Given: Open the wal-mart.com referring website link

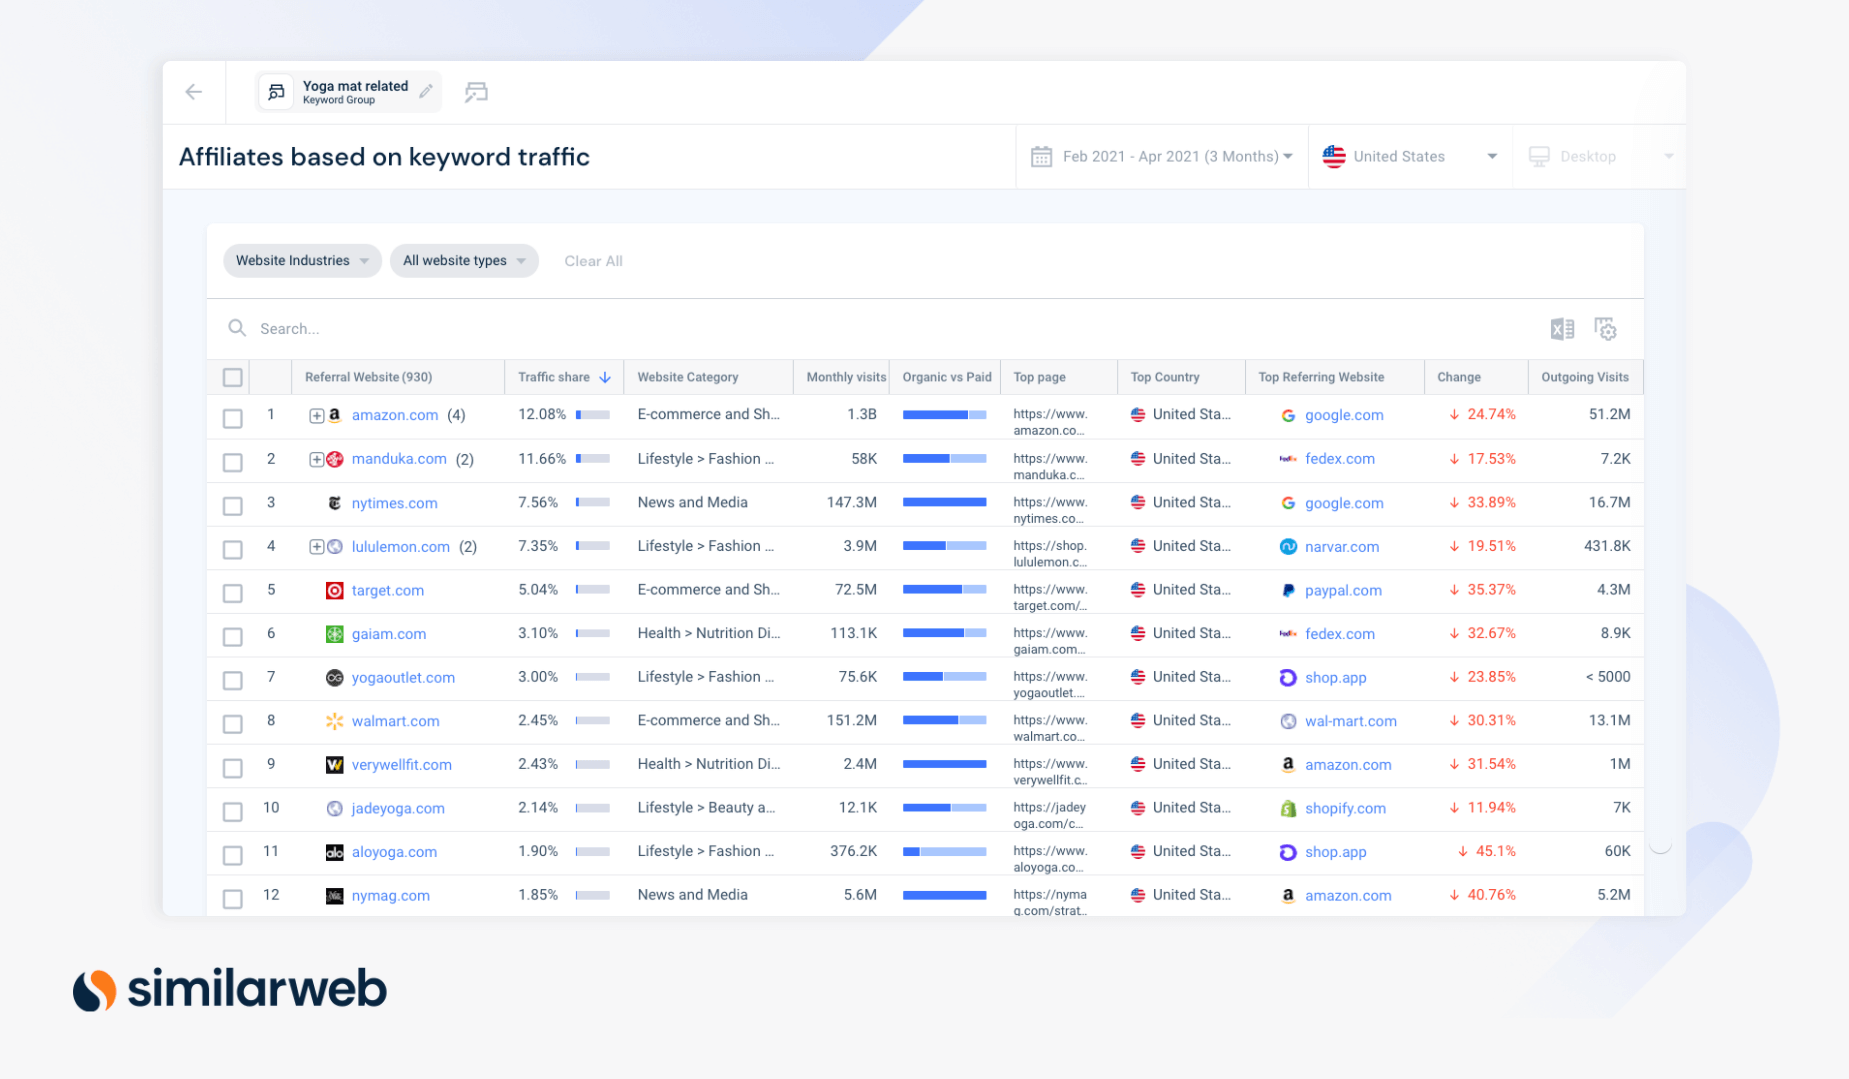Looking at the screenshot, I should click(1351, 721).
